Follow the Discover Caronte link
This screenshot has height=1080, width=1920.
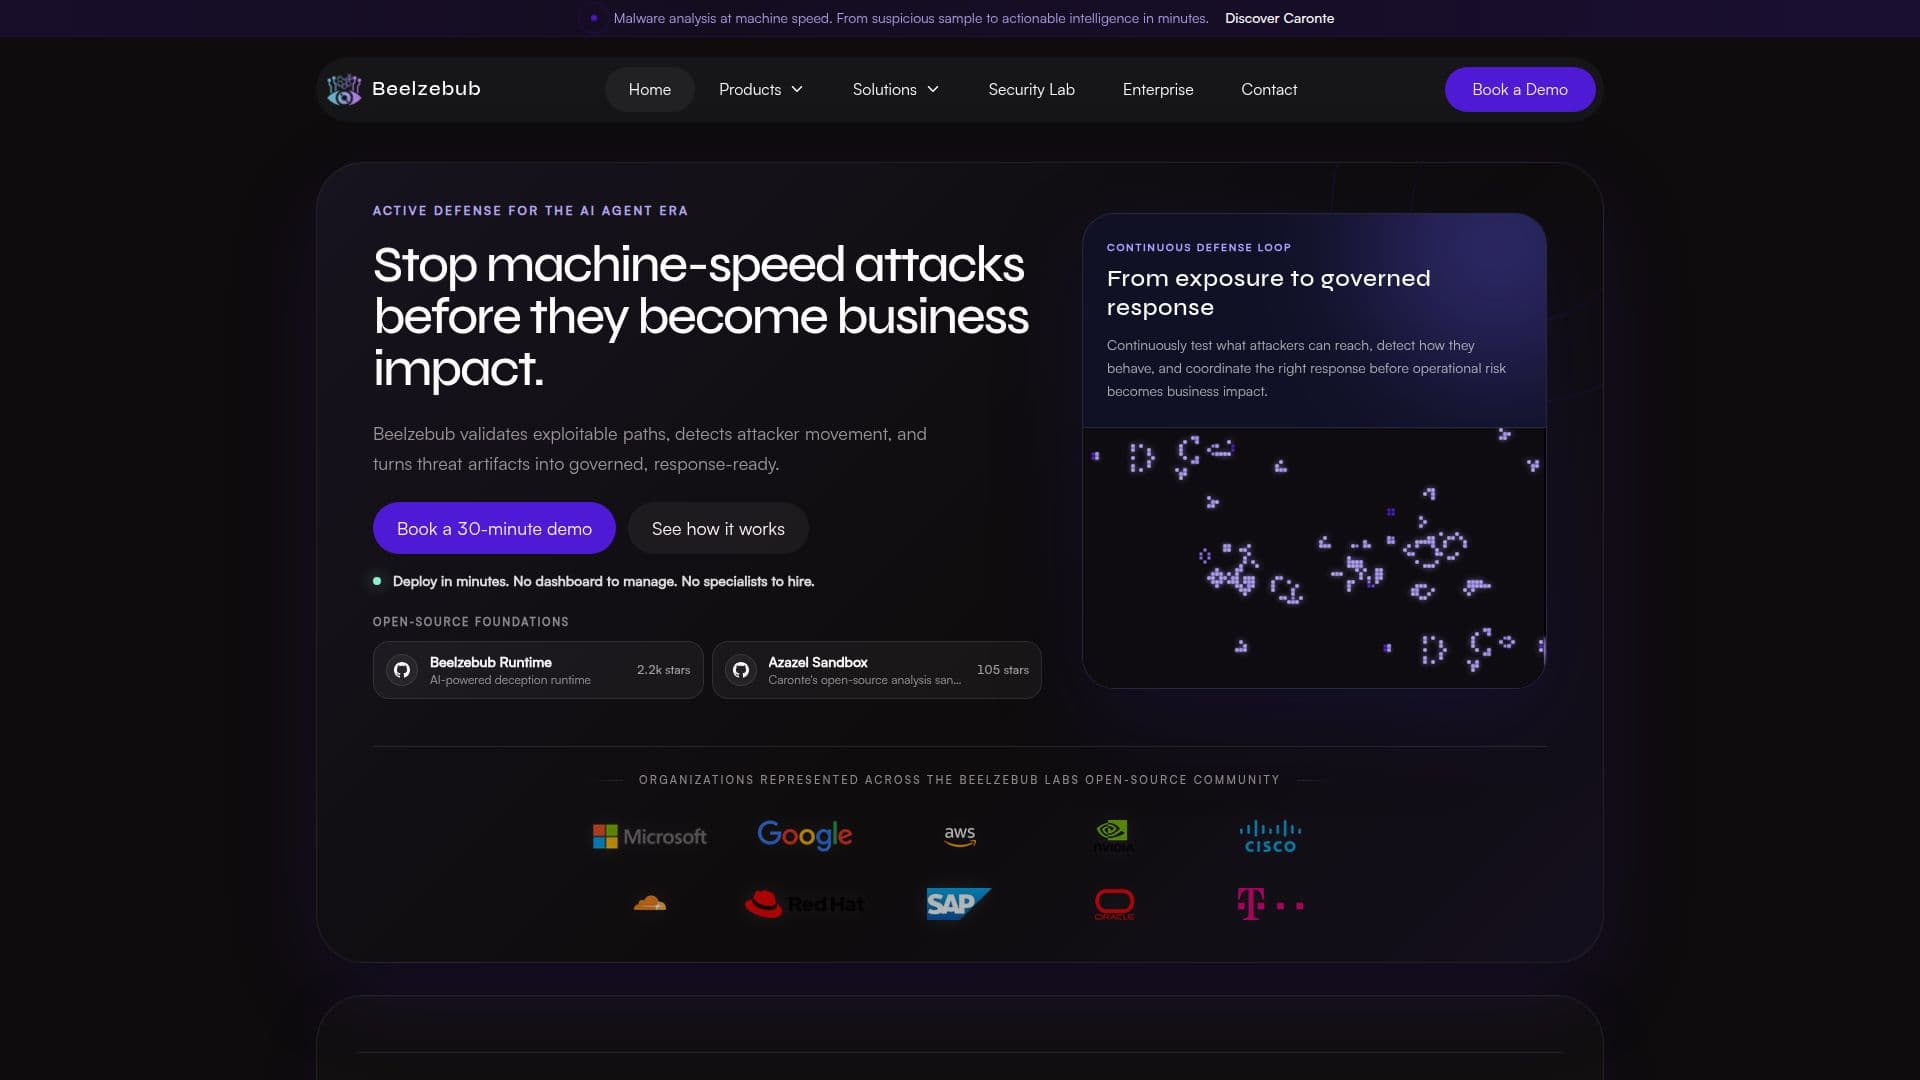tap(1279, 18)
